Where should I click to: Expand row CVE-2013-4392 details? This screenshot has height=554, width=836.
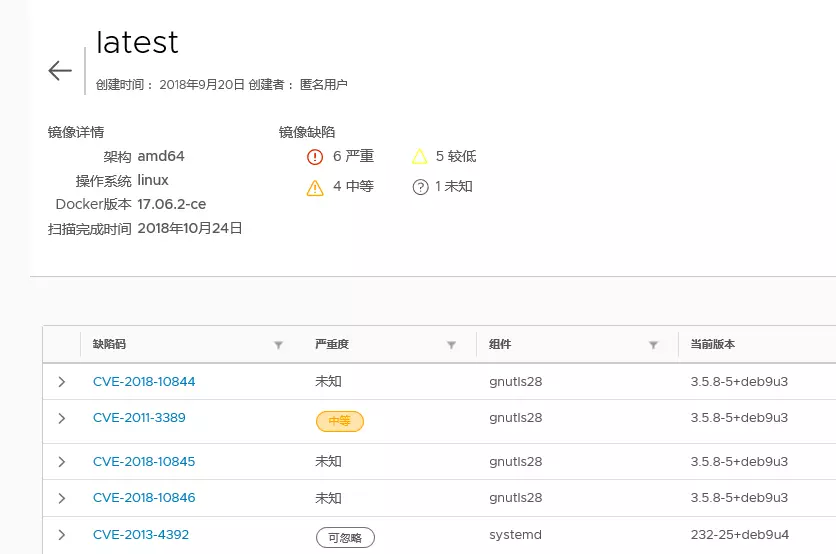(x=62, y=535)
